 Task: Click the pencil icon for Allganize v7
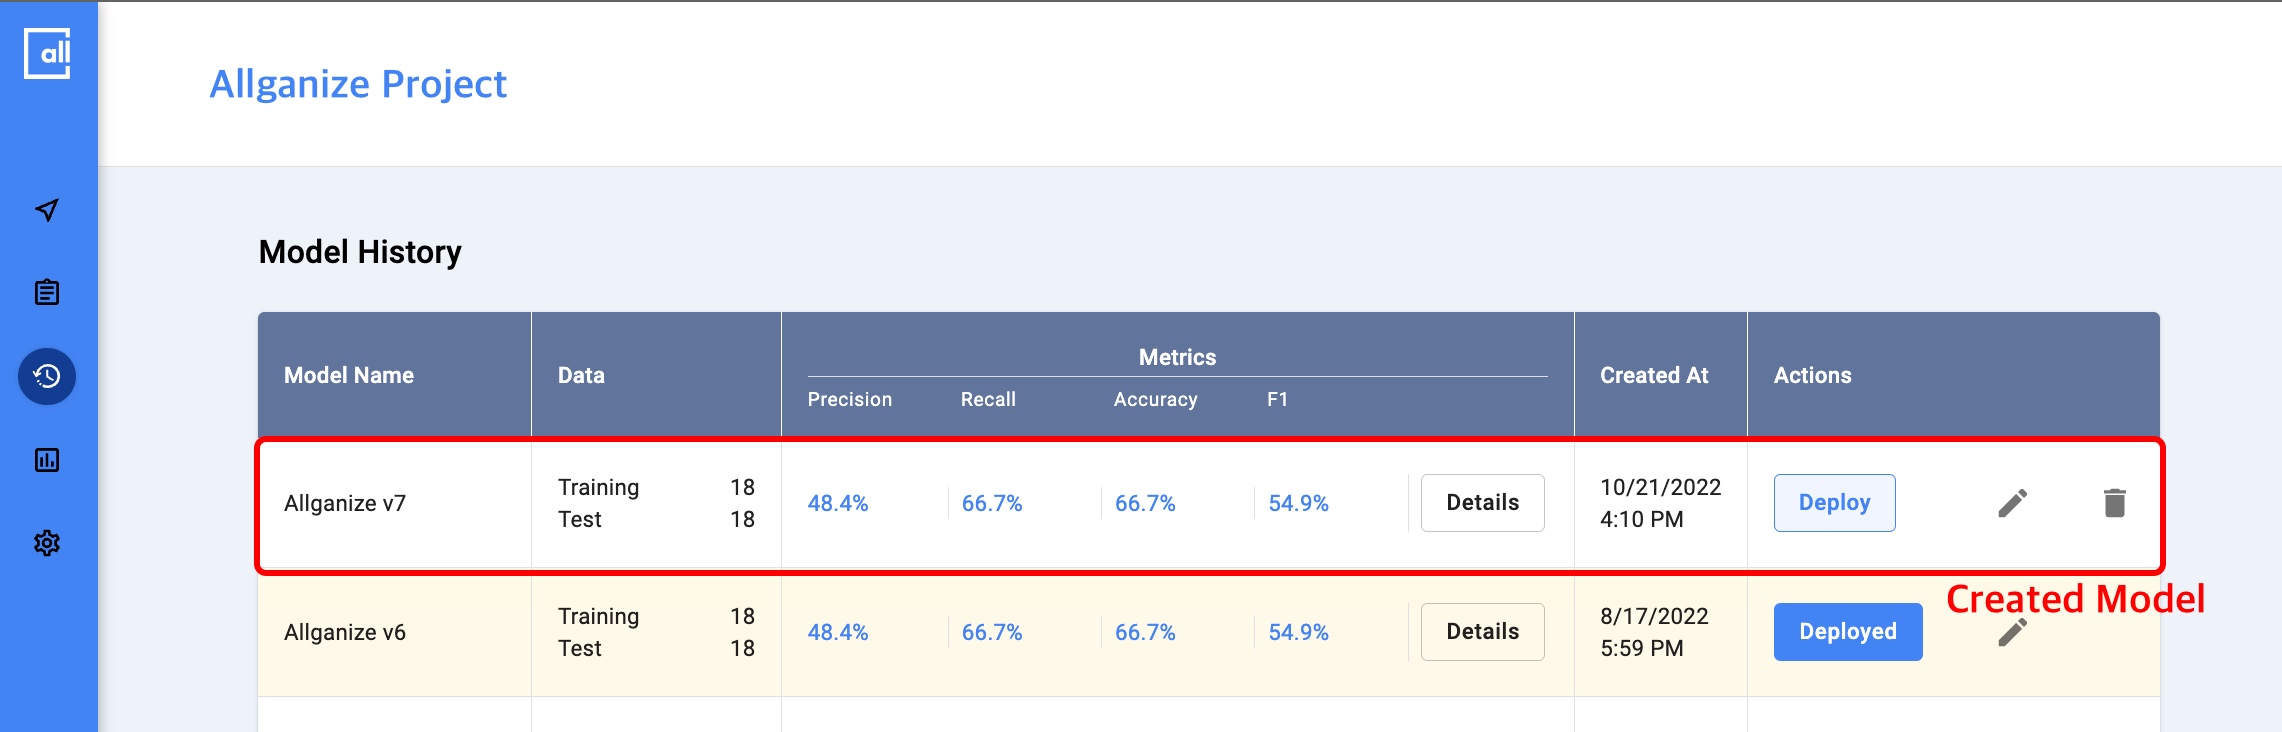2012,503
